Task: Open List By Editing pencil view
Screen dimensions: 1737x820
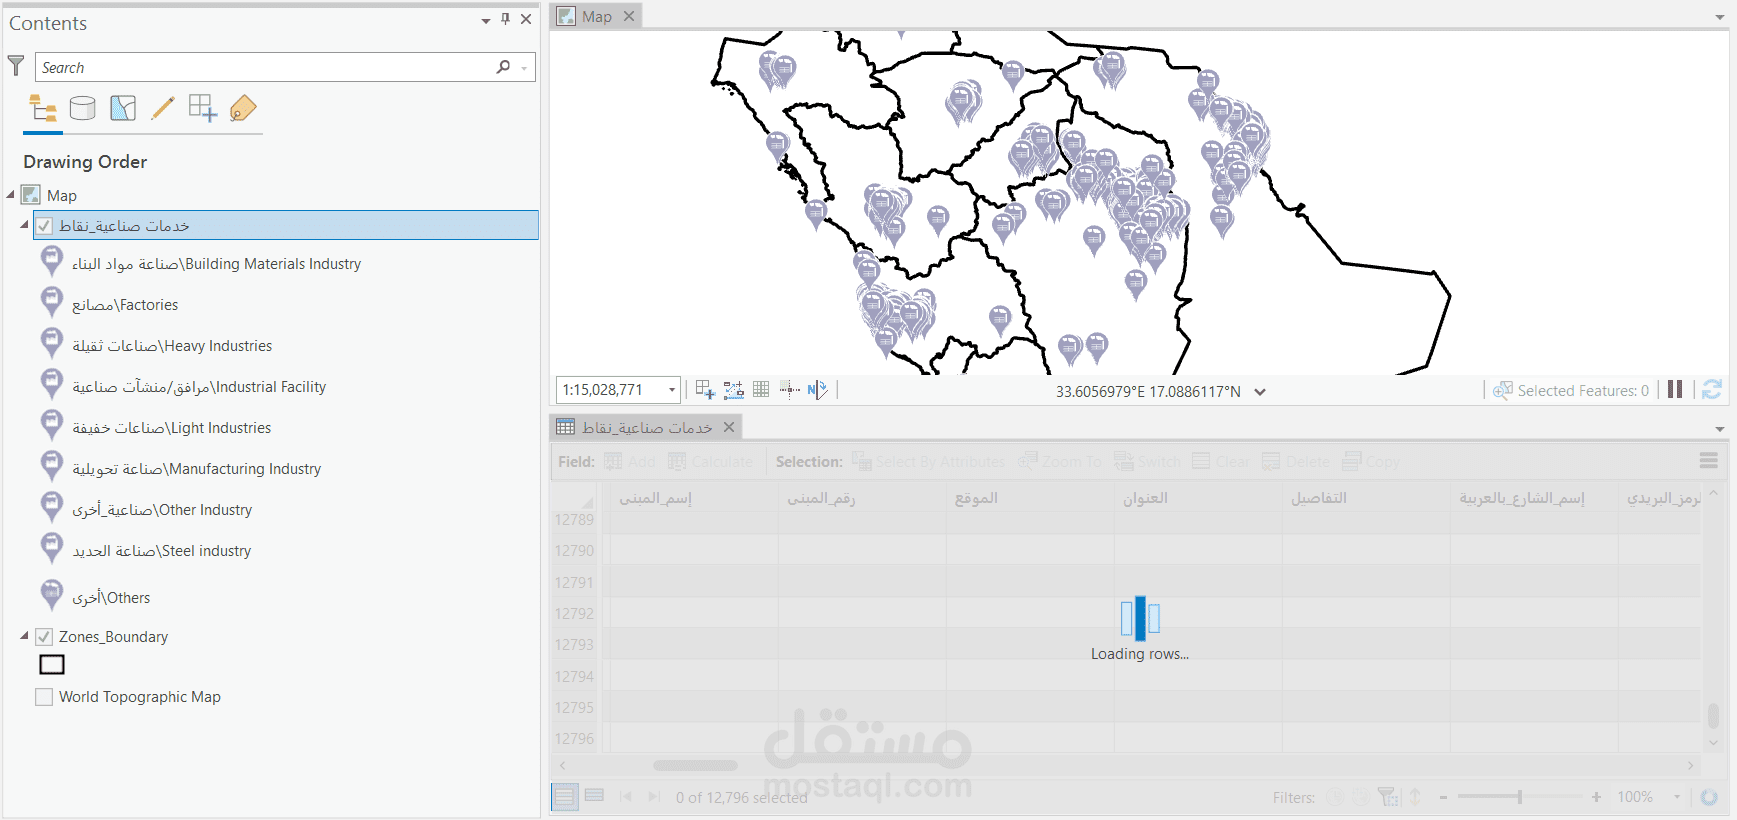Action: tap(163, 108)
